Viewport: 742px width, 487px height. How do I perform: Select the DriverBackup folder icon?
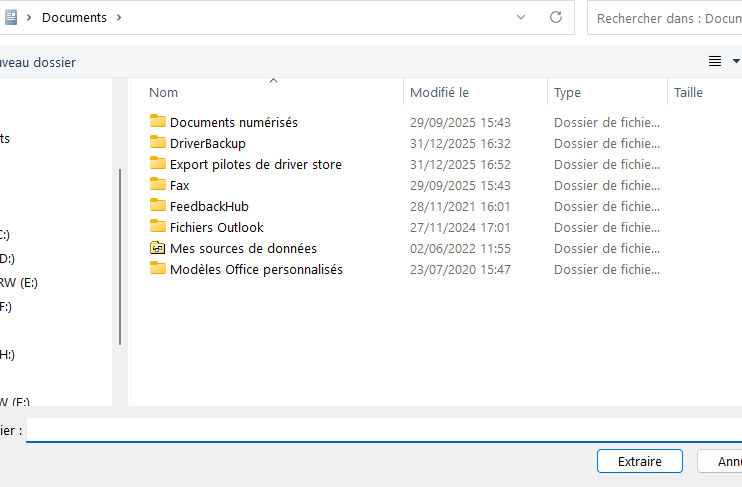point(158,142)
